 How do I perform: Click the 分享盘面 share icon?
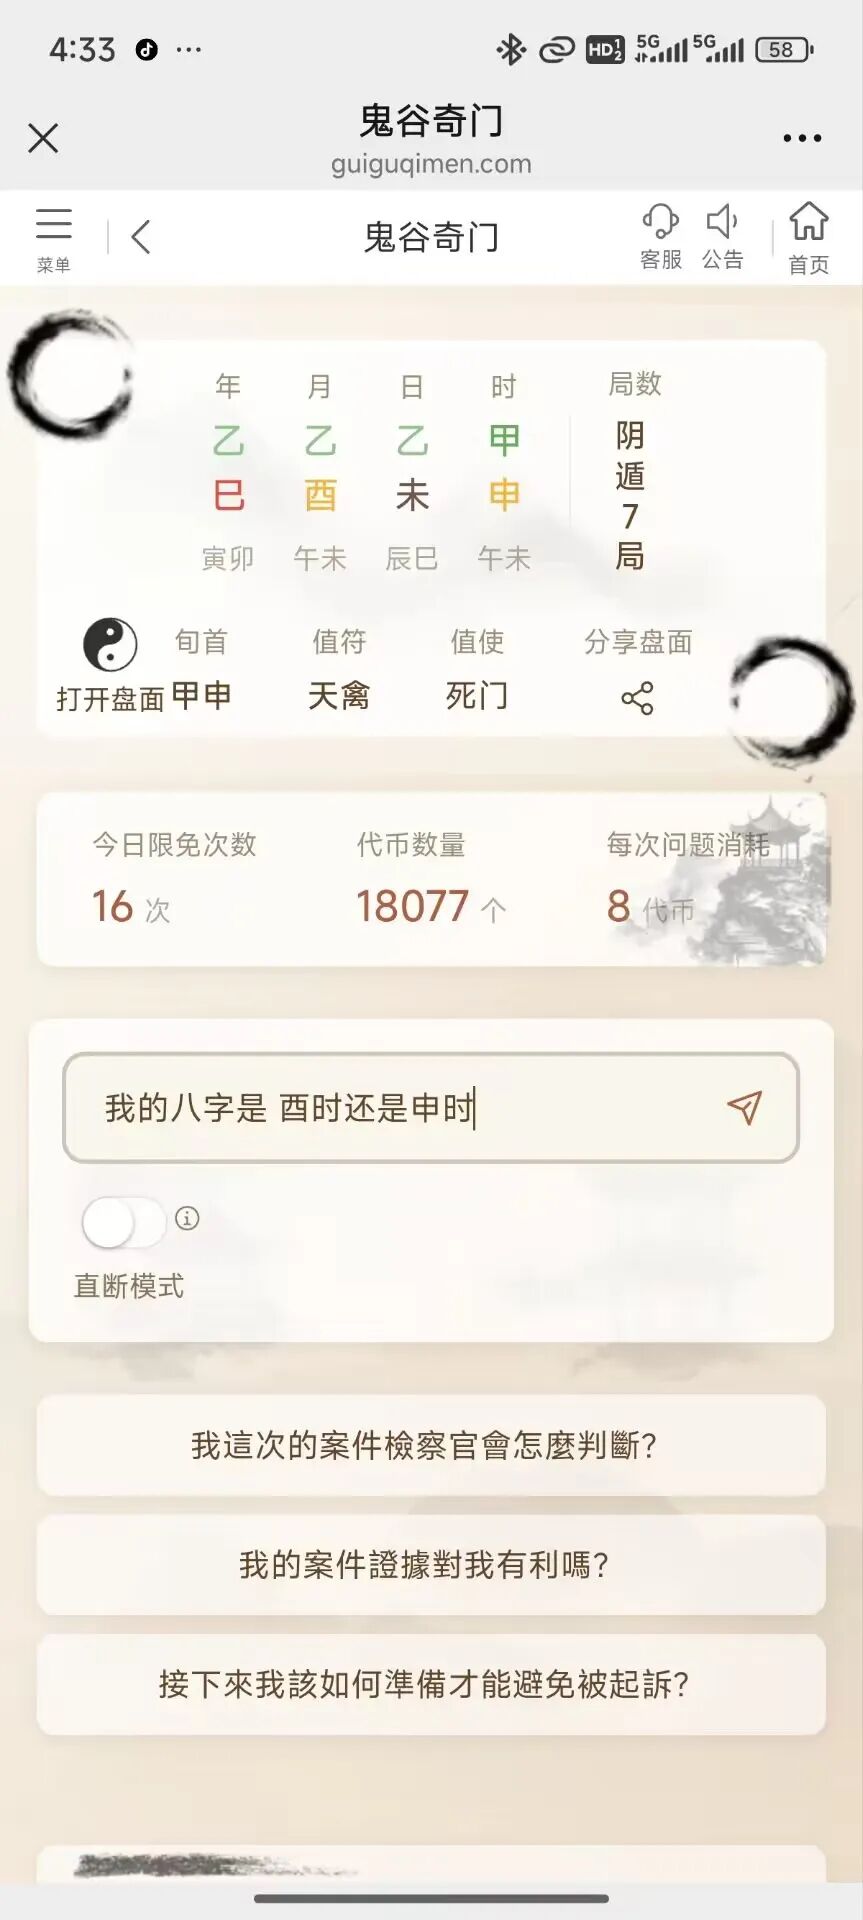click(x=637, y=697)
